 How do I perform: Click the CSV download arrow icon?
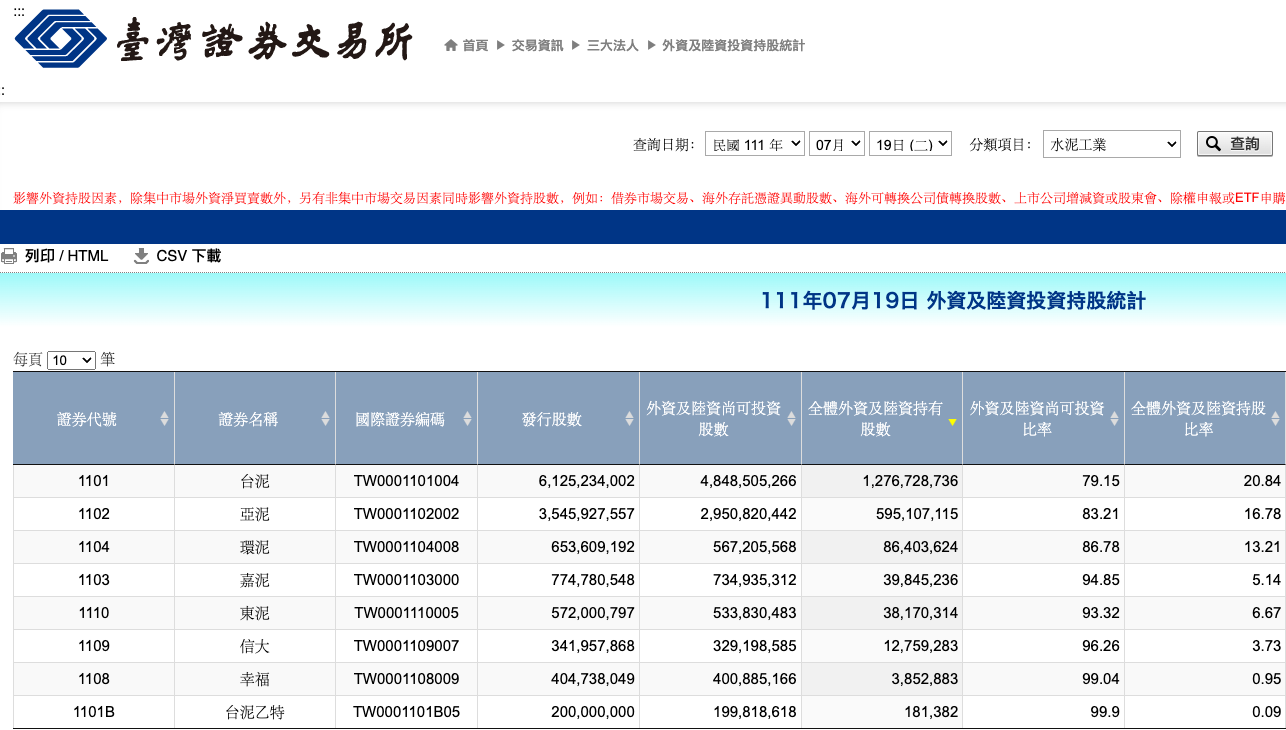pyautogui.click(x=141, y=256)
